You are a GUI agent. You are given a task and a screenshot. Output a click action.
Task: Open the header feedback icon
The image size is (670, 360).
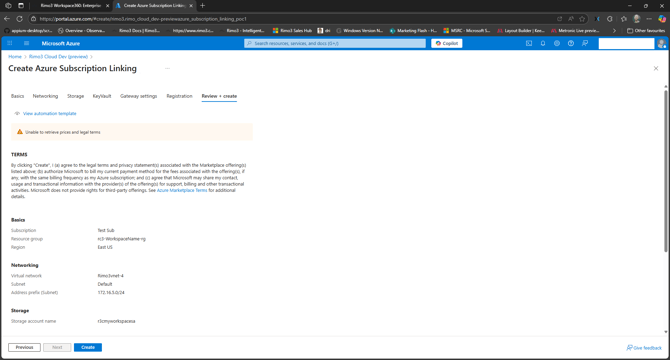click(585, 43)
